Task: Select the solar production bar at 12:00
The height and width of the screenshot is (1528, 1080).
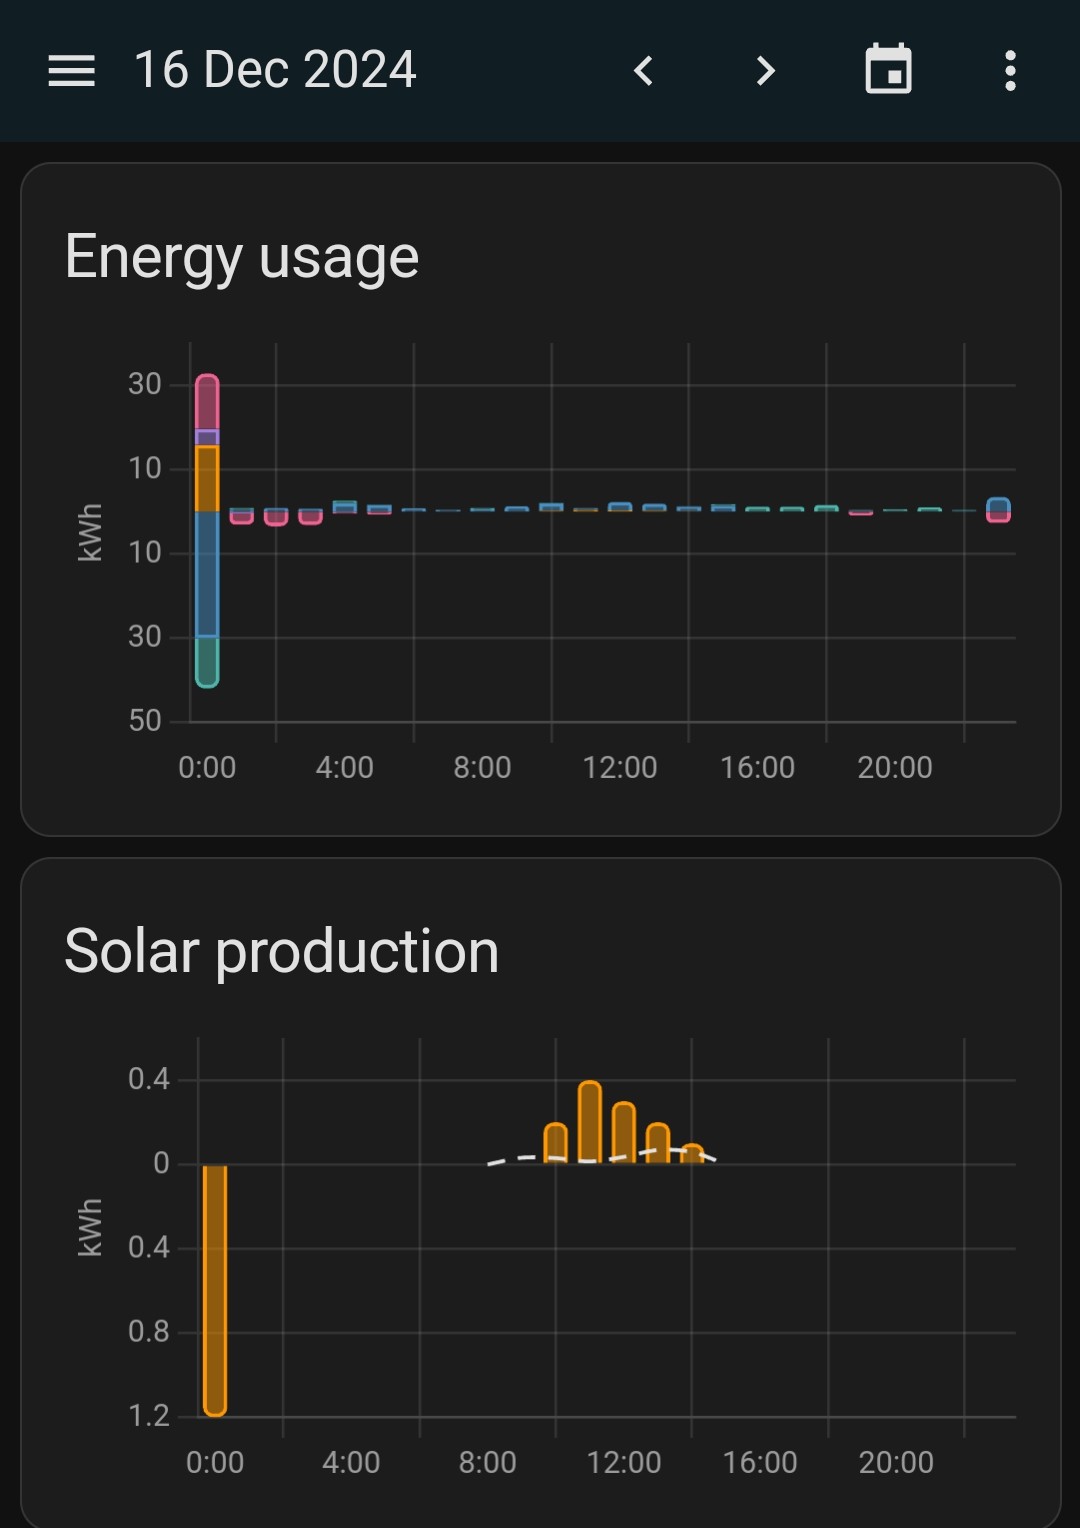Action: pos(624,1132)
